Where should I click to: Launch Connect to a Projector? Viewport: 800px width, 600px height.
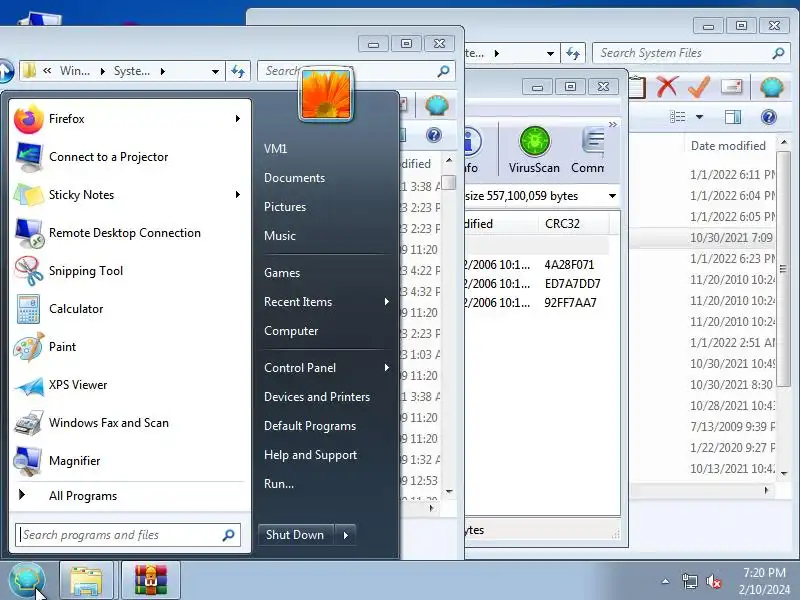click(130, 157)
